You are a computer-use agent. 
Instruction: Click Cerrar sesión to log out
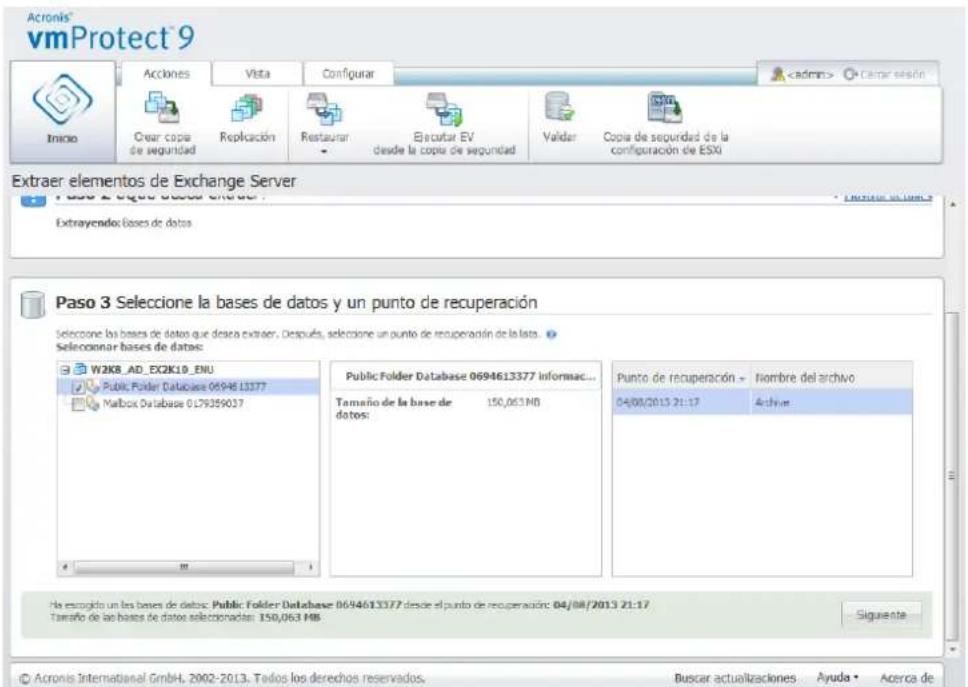pos(884,75)
